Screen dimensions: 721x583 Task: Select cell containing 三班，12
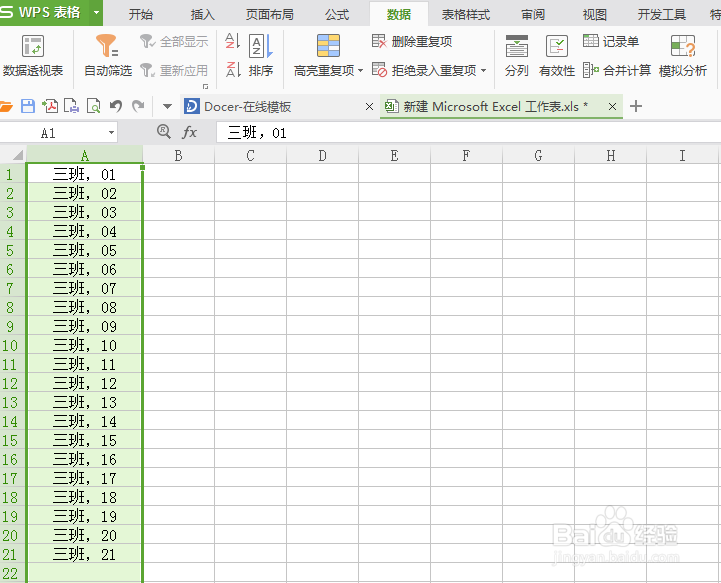click(85, 383)
